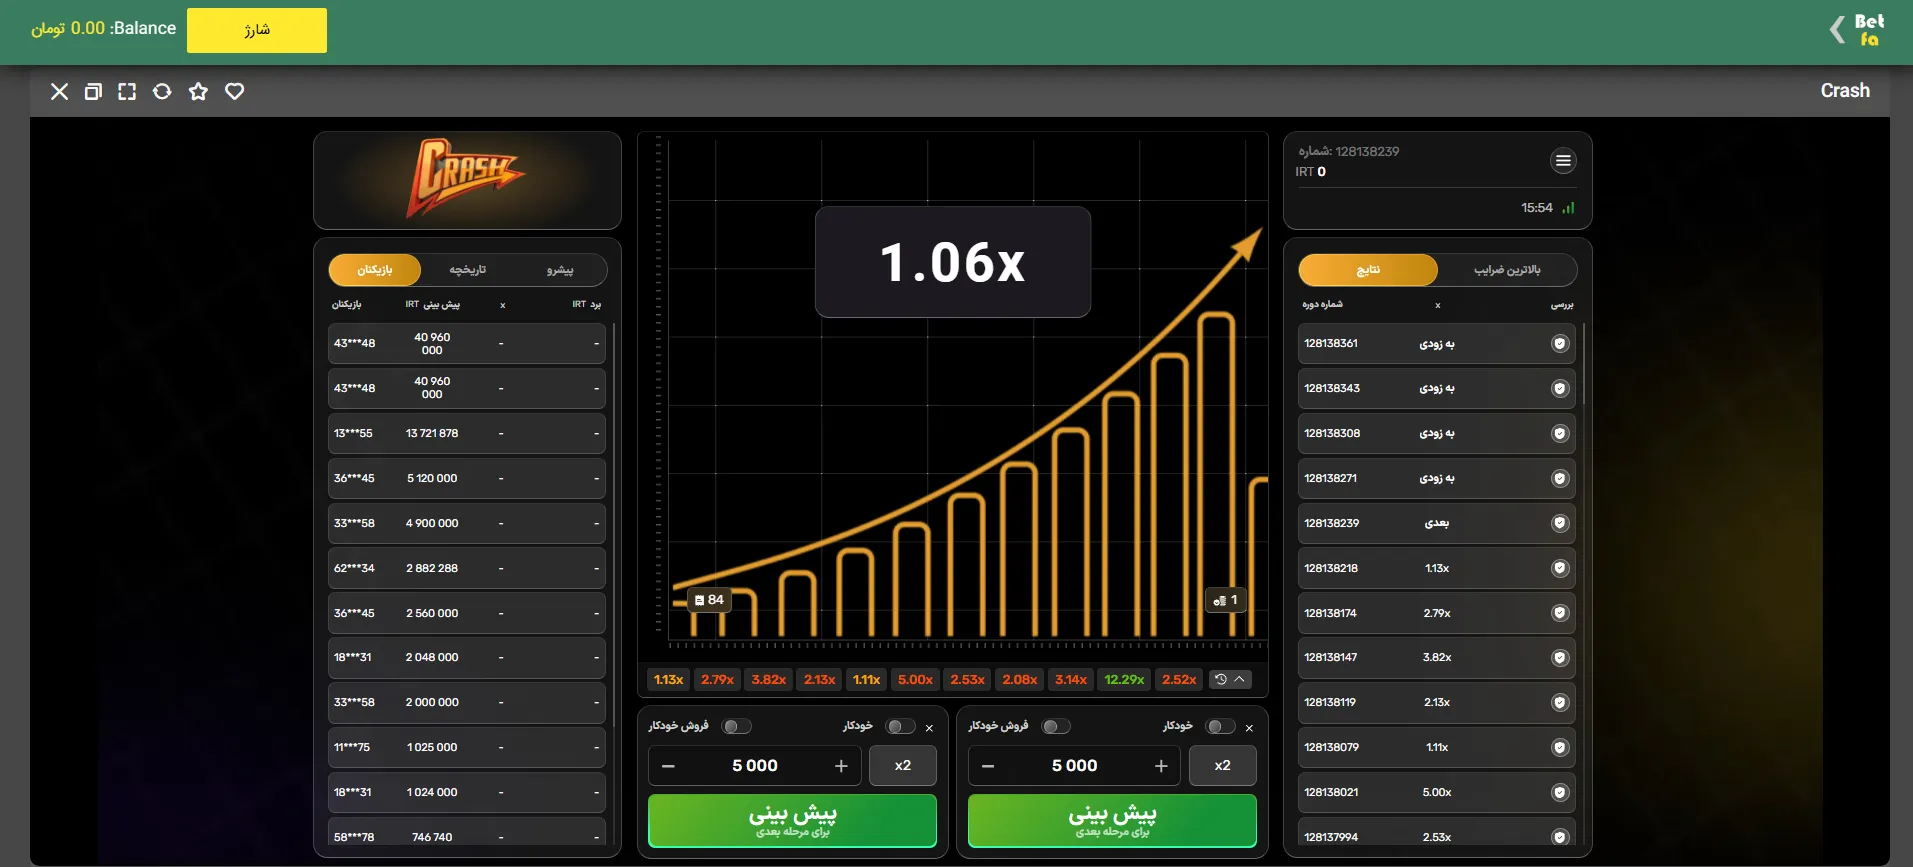Viewport: 1913px width, 867px height.
Task: Increase right bet amount with plus
Action: tap(1161, 766)
